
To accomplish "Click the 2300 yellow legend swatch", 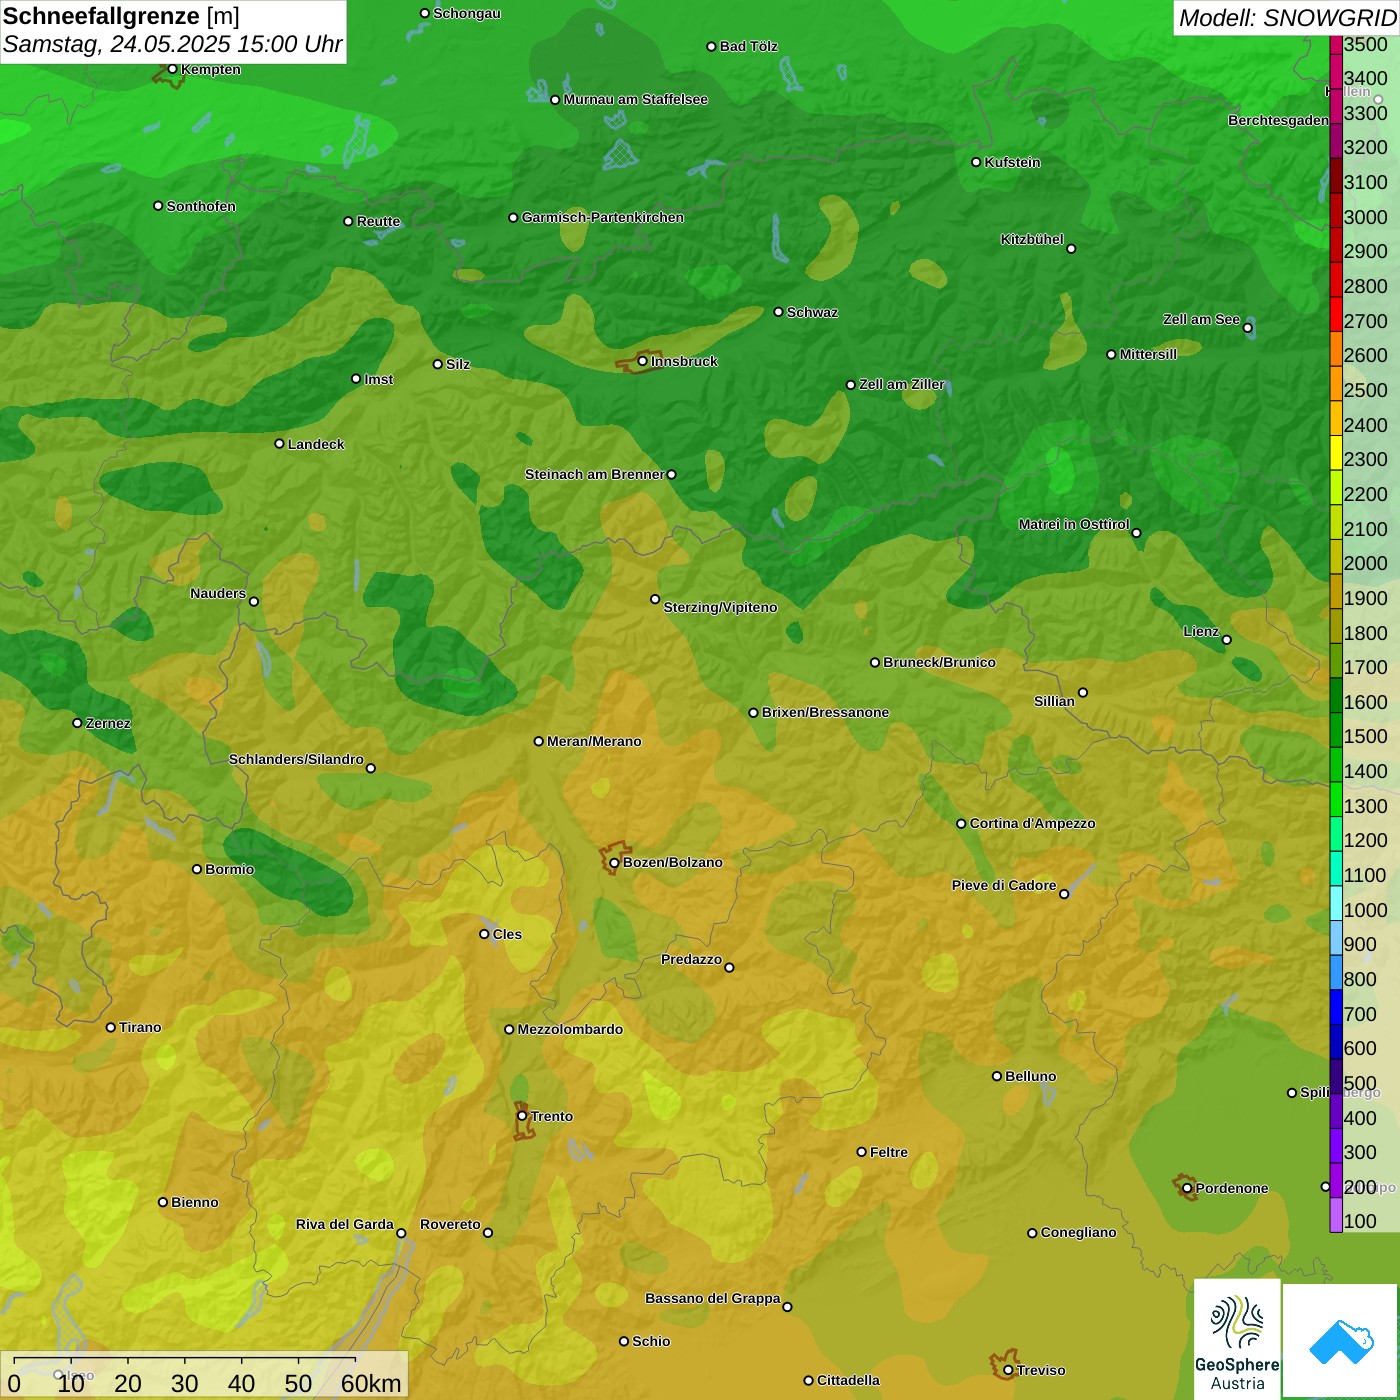I will (1336, 453).
